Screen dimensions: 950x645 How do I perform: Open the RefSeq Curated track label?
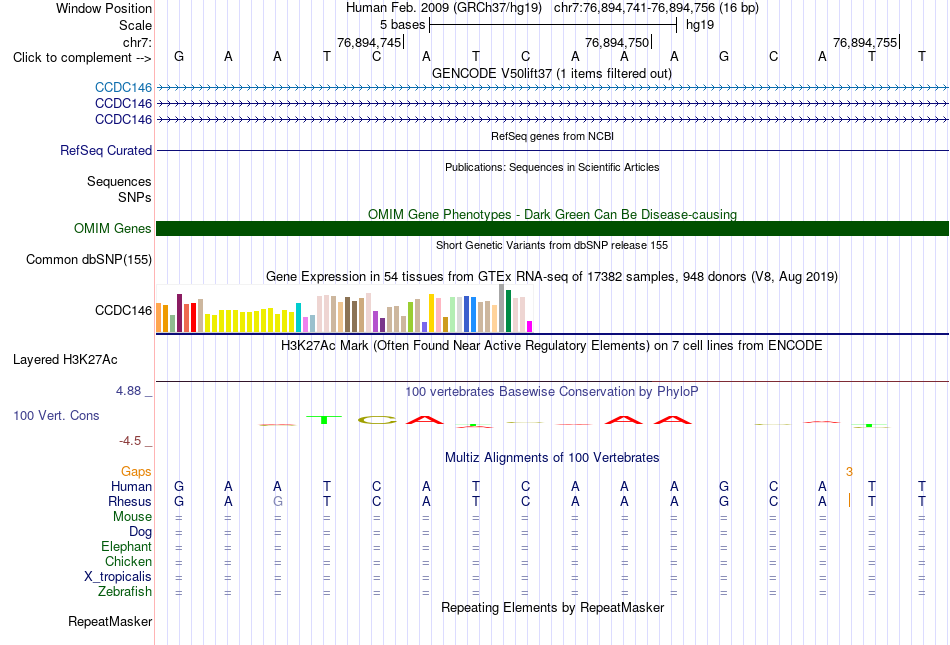click(106, 150)
